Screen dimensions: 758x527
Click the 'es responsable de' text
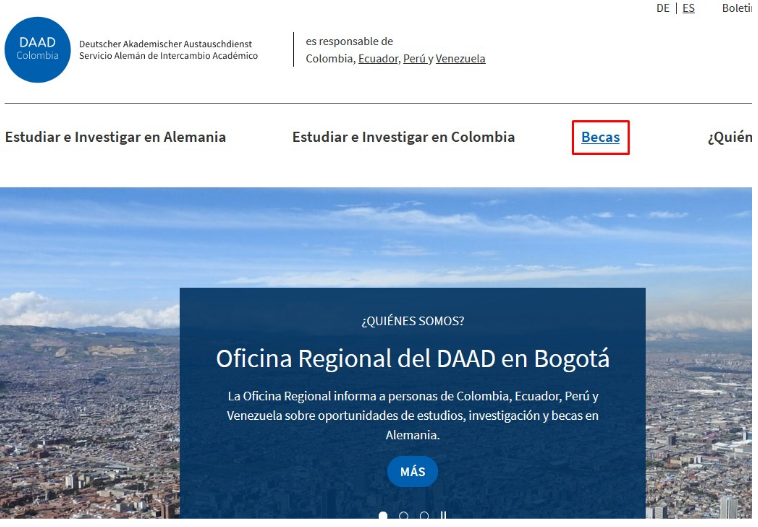(349, 42)
